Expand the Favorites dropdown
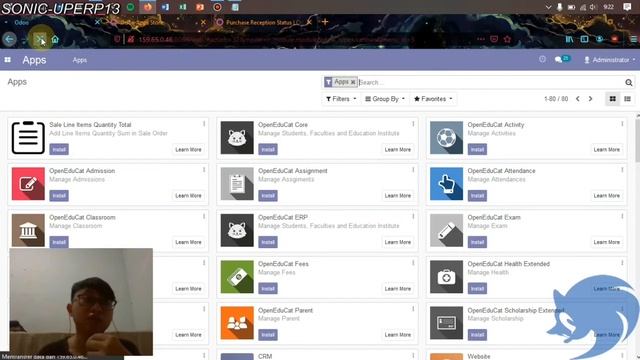 click(x=433, y=99)
